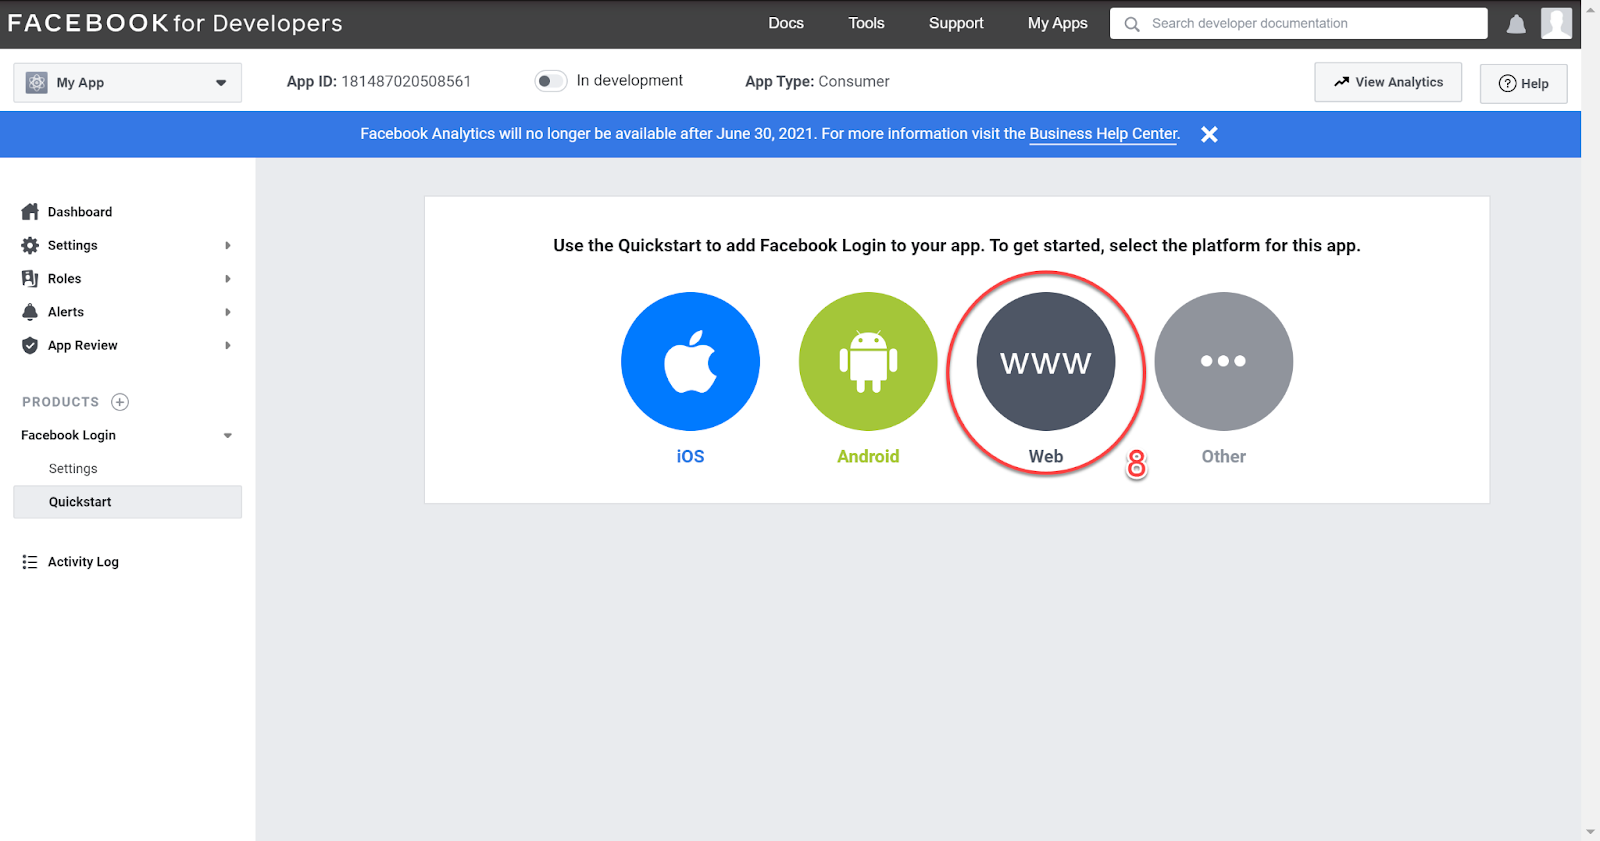Click the Alerts bell icon in sidebar
The height and width of the screenshot is (841, 1600).
point(30,312)
